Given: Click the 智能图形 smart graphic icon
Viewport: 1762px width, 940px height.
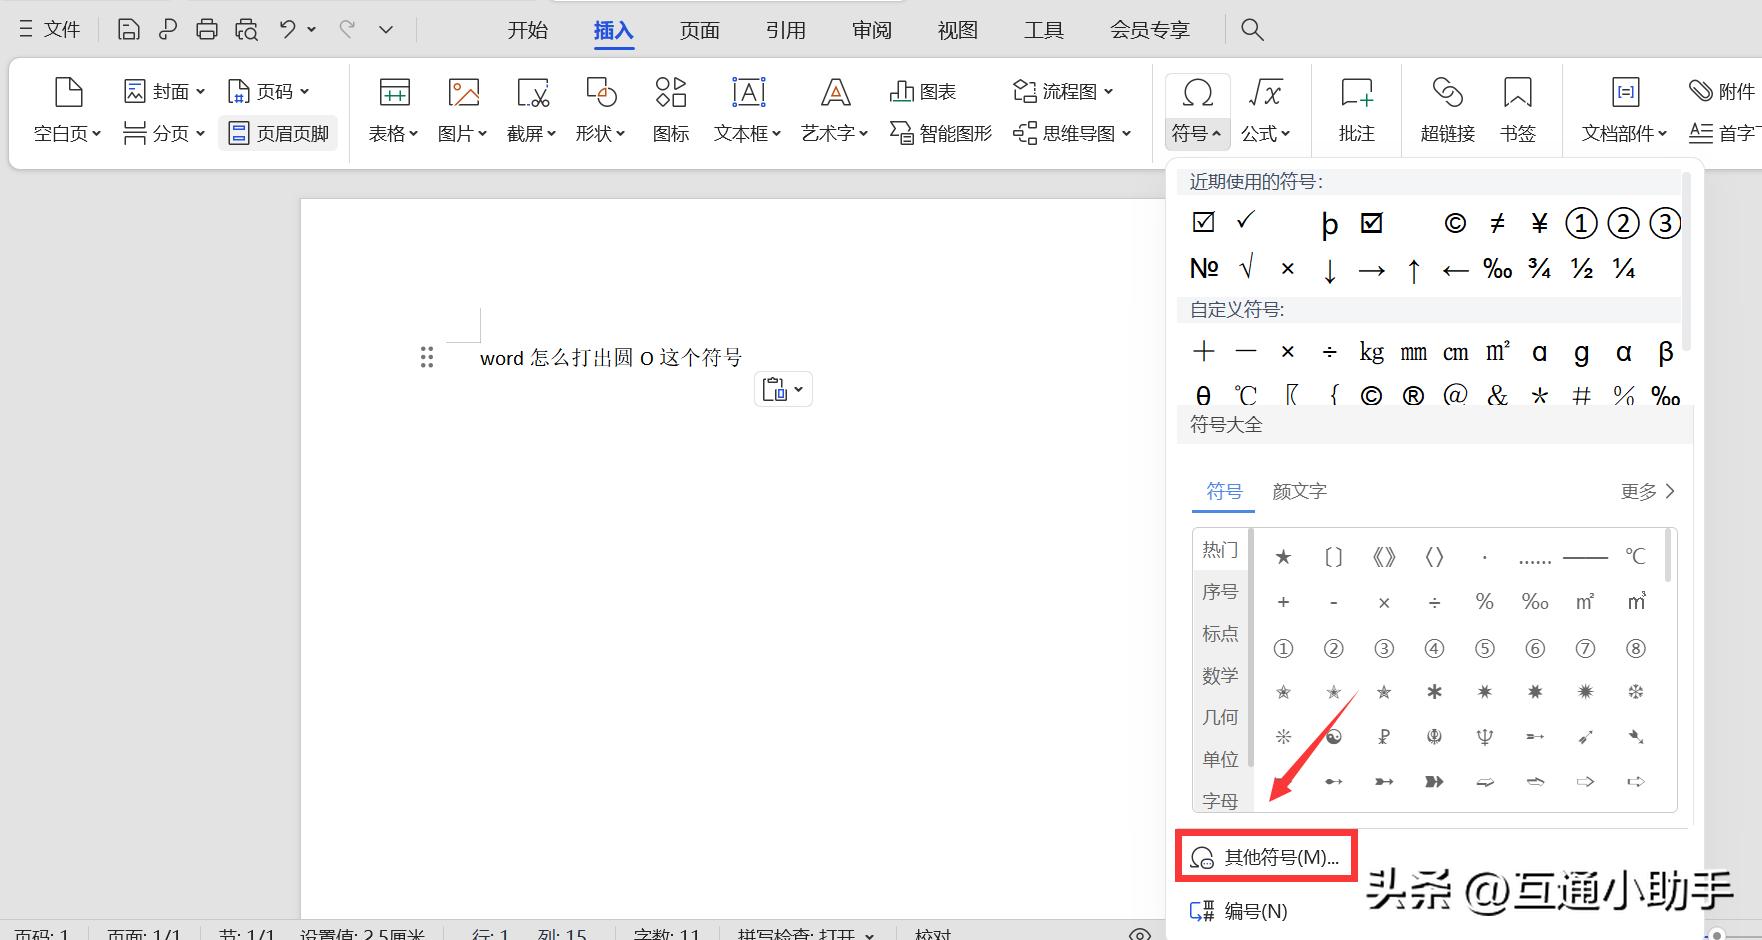Looking at the screenshot, I should coord(941,133).
